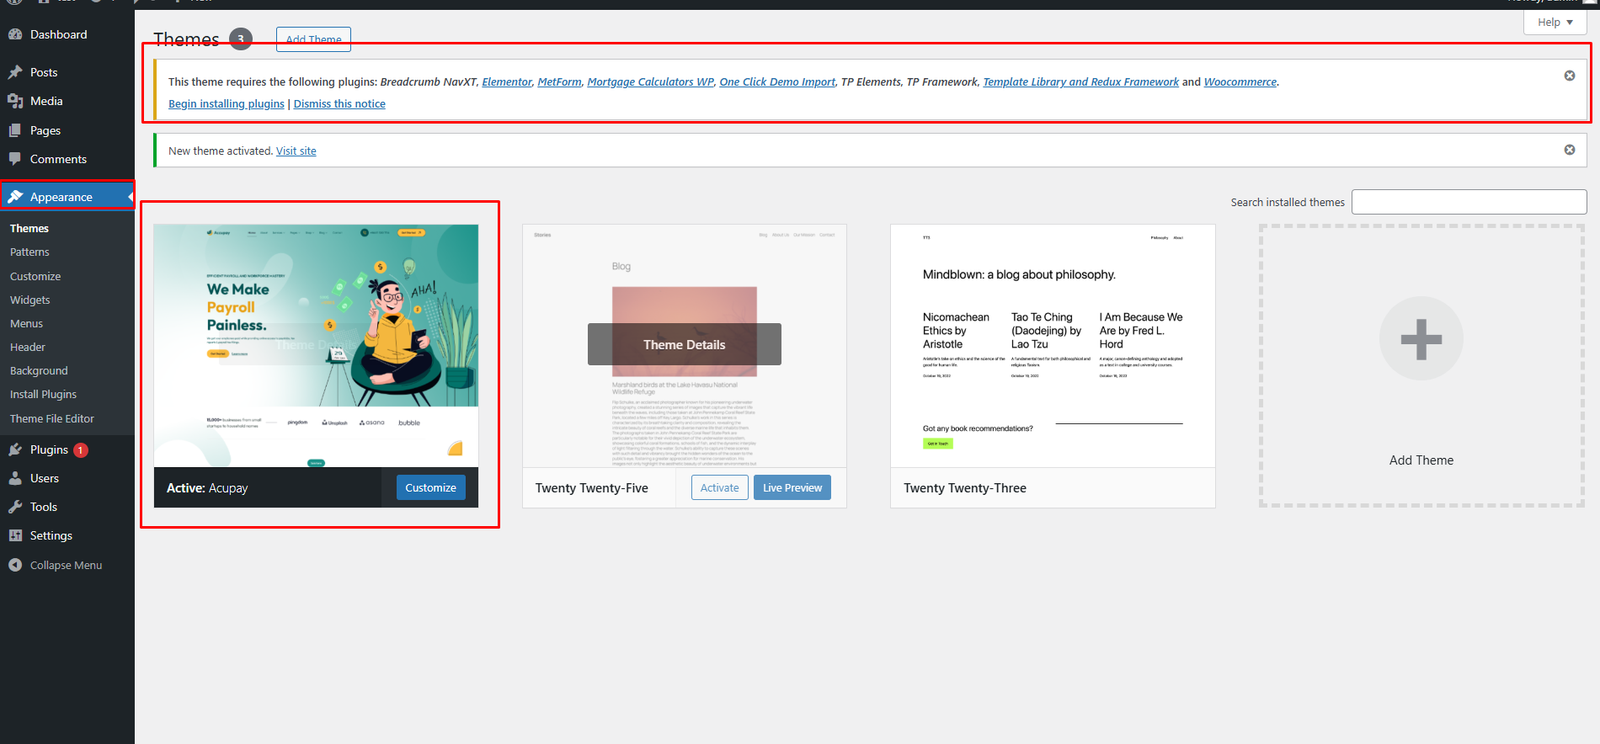Open the Widgets submenu item
The height and width of the screenshot is (744, 1600).
coord(30,300)
